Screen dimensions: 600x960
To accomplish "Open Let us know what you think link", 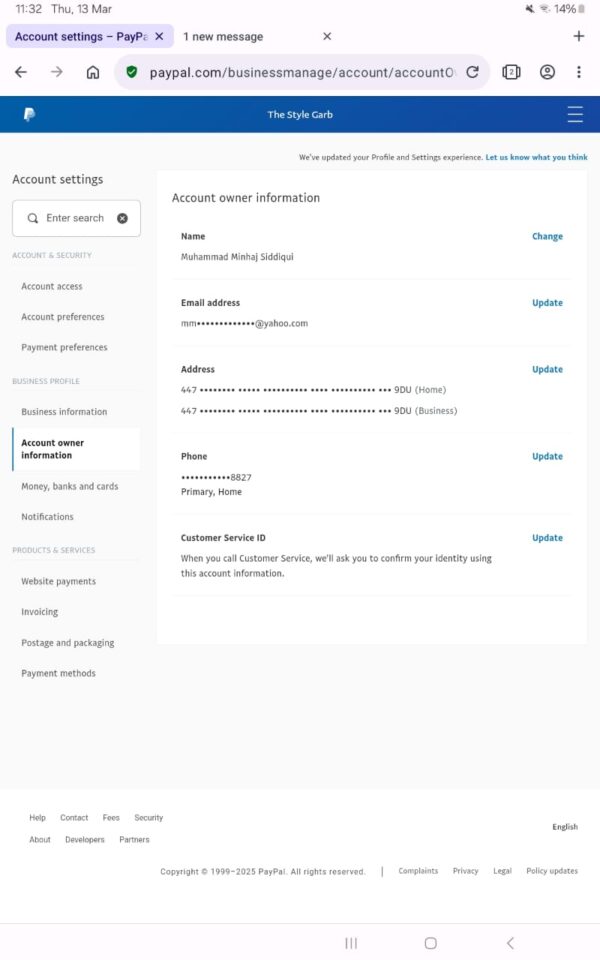I will click(536, 157).
